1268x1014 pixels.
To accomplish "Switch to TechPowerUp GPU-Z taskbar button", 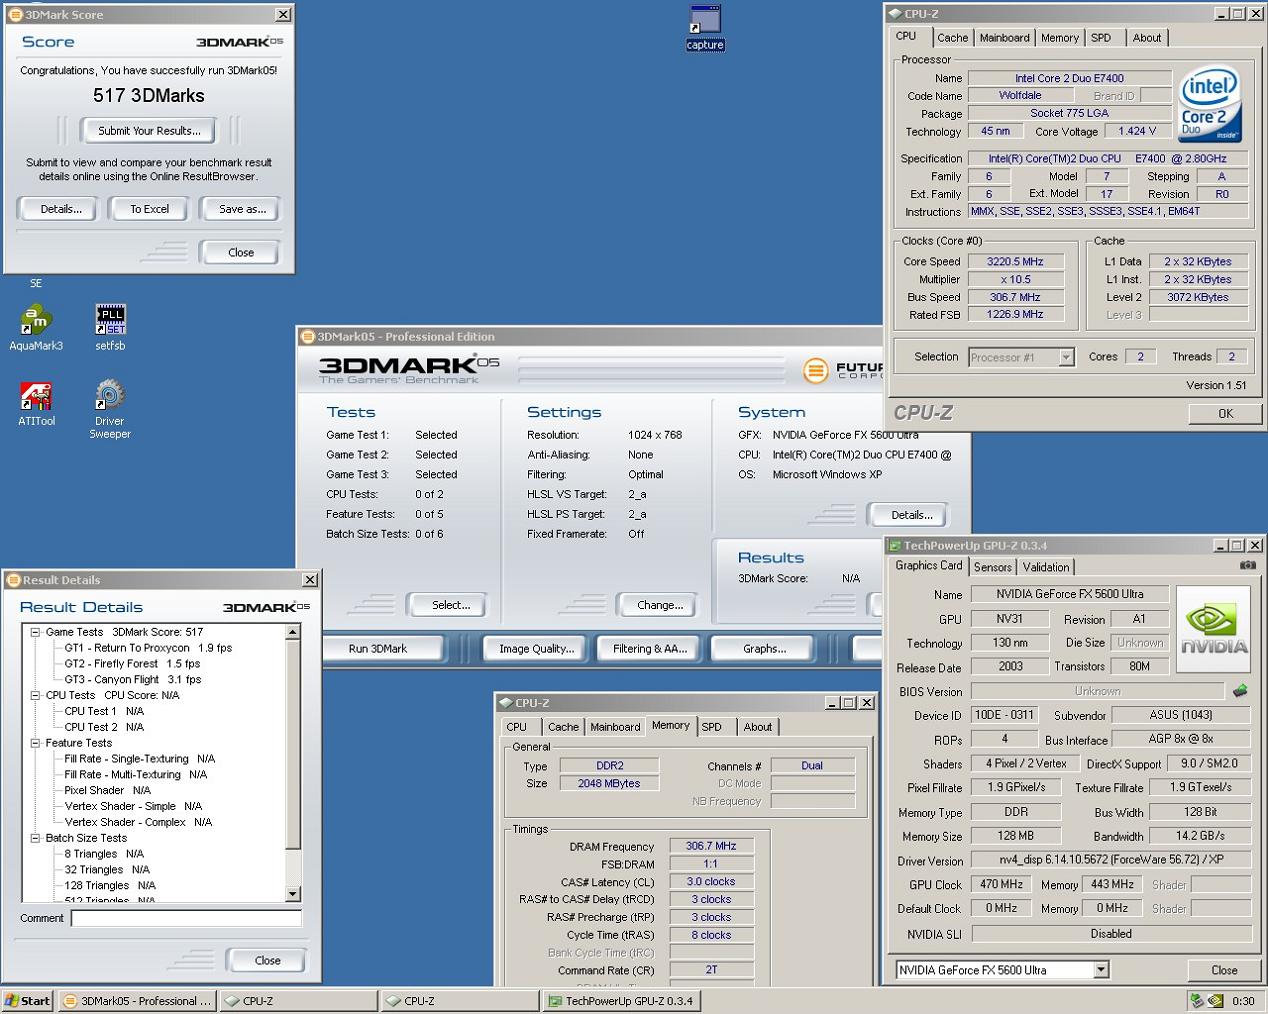I will coord(620,1000).
